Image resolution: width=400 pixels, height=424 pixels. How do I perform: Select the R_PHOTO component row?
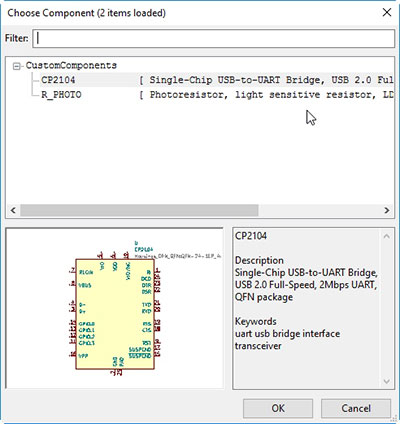217,95
